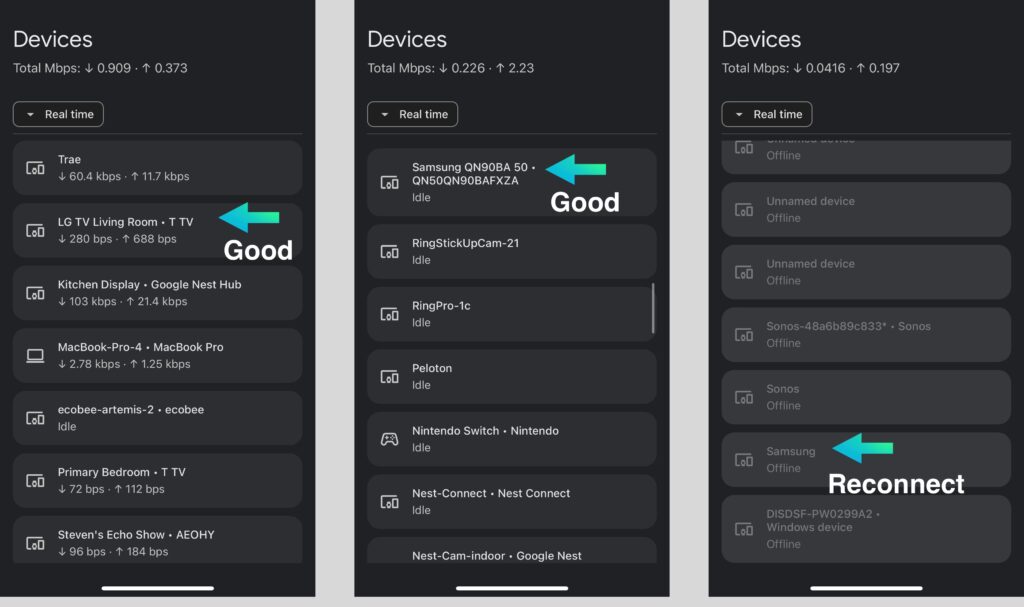
Task: Open DISDSF-PW0299A2 Windows device entry
Action: (865, 528)
